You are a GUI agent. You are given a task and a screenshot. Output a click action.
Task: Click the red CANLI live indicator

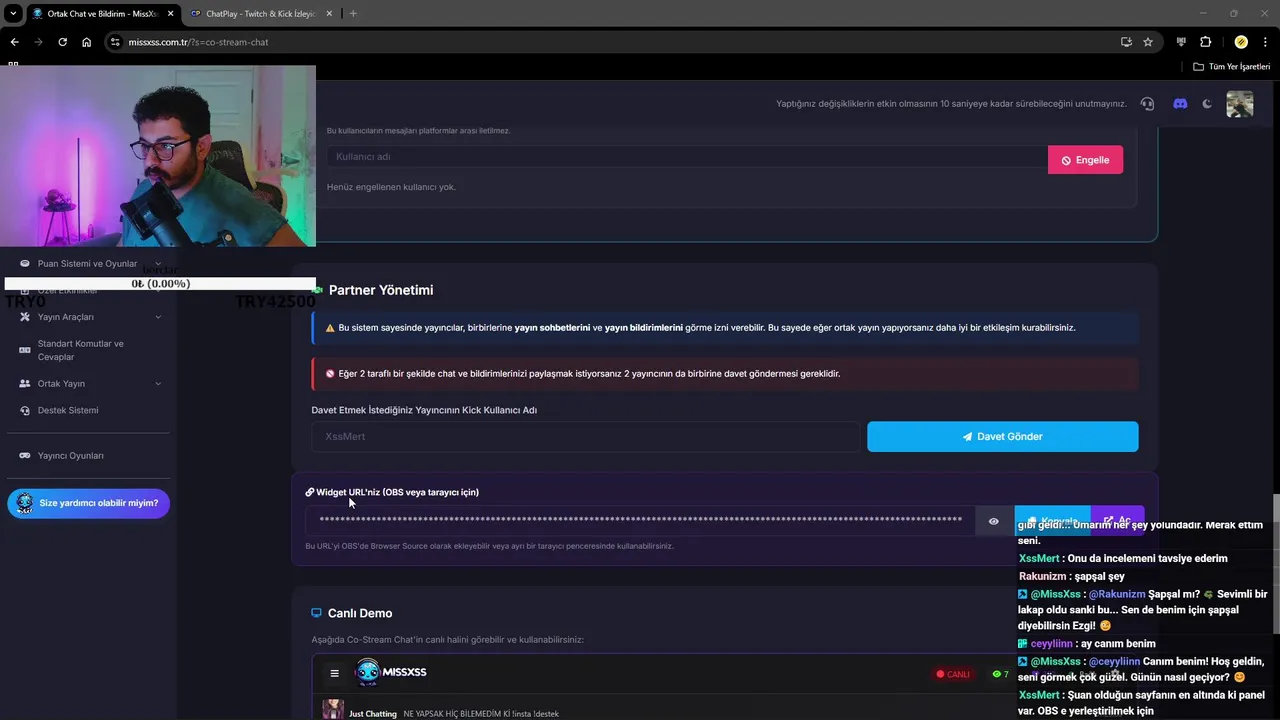click(953, 674)
